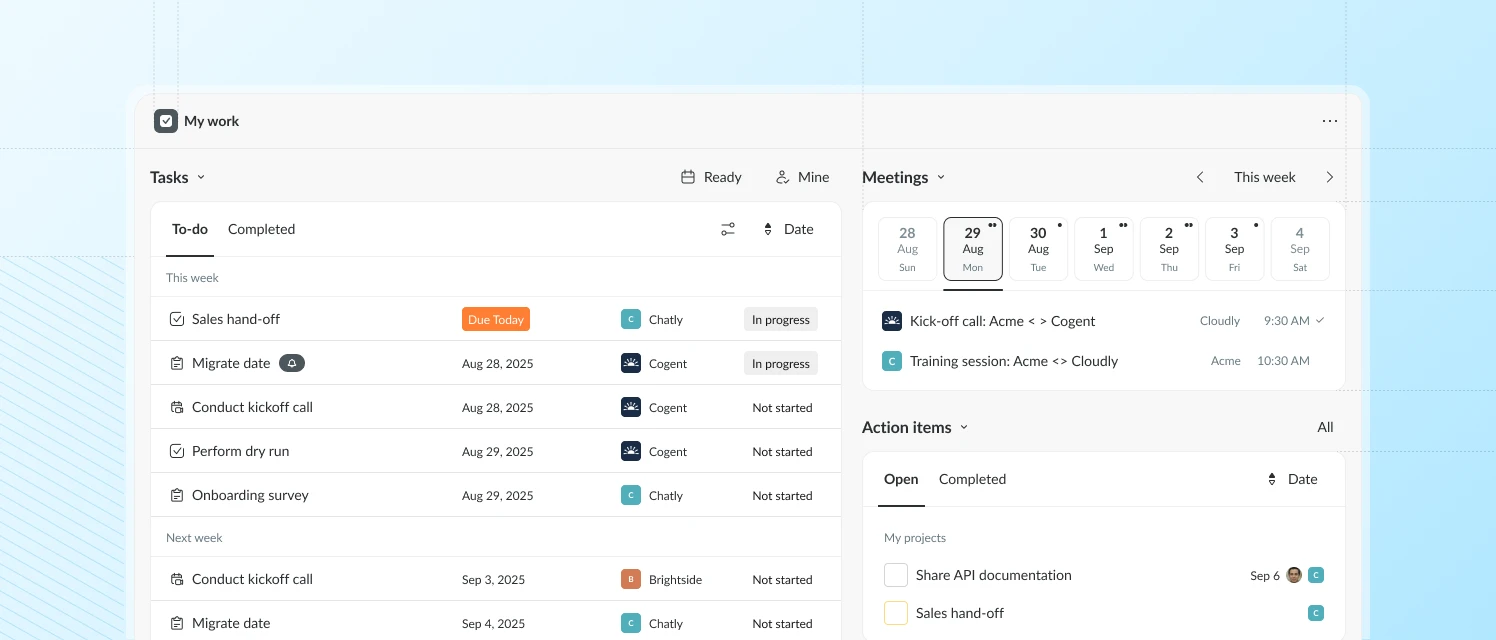This screenshot has width=1496, height=640.
Task: Click the Cogent logo beside Kick-off call meeting
Action: pyautogui.click(x=892, y=321)
